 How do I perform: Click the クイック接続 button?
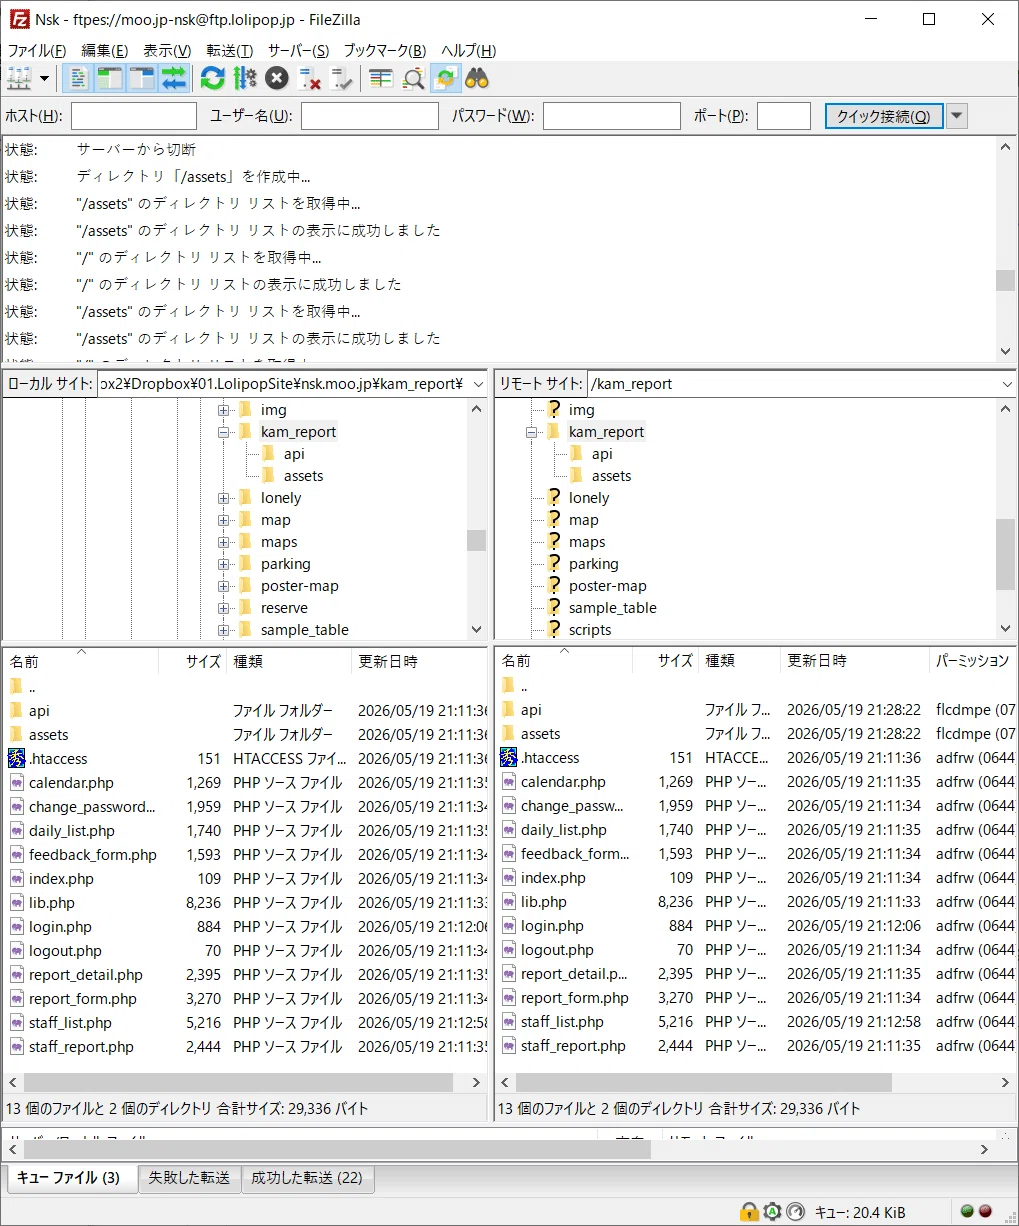884,116
